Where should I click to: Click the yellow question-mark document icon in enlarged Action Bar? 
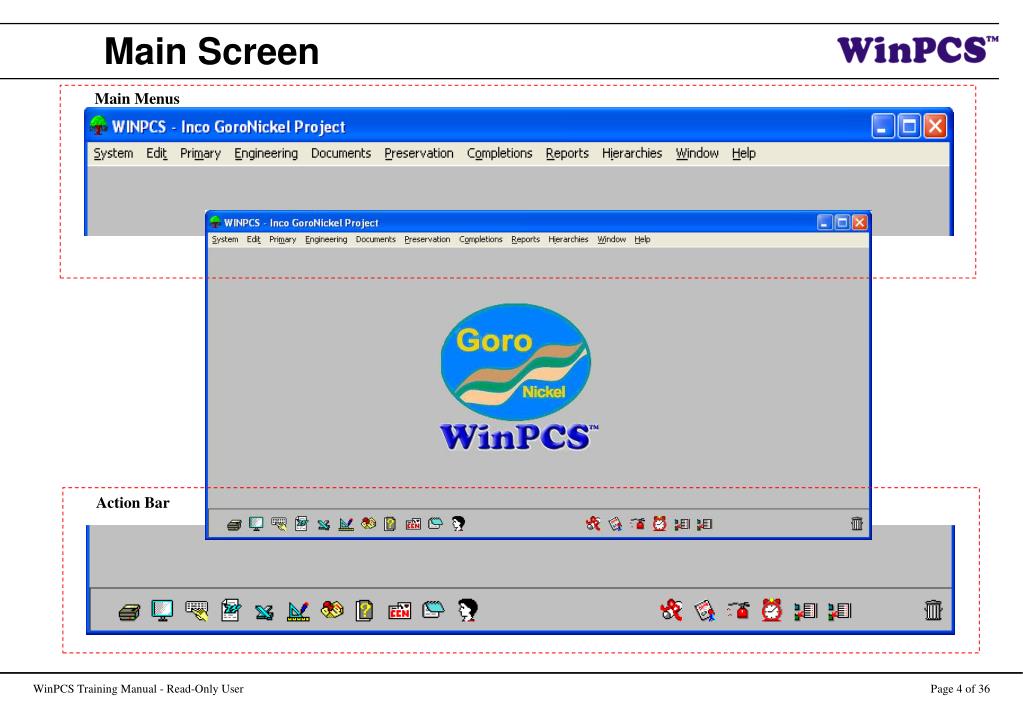point(365,611)
